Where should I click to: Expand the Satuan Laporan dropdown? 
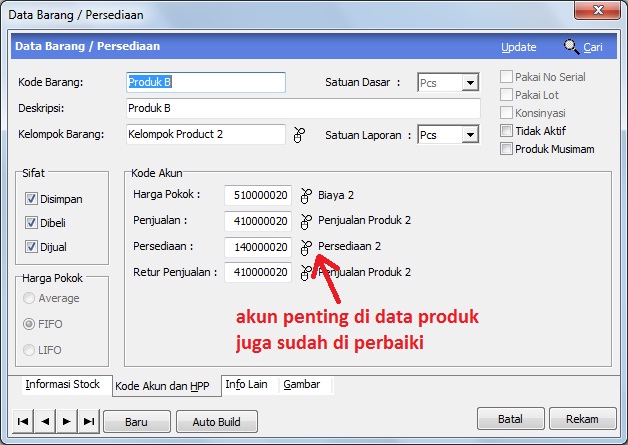[470, 135]
